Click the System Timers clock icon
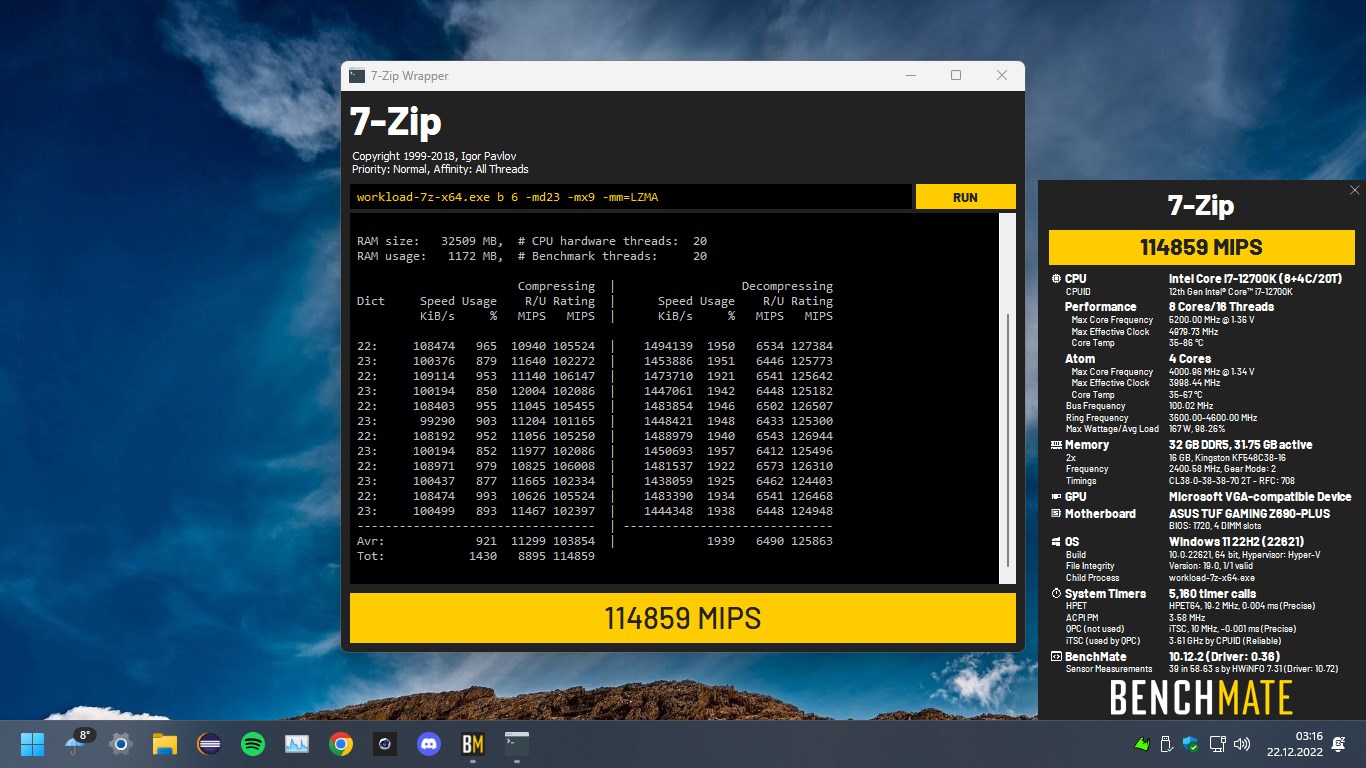1366x768 pixels. click(x=1056, y=594)
